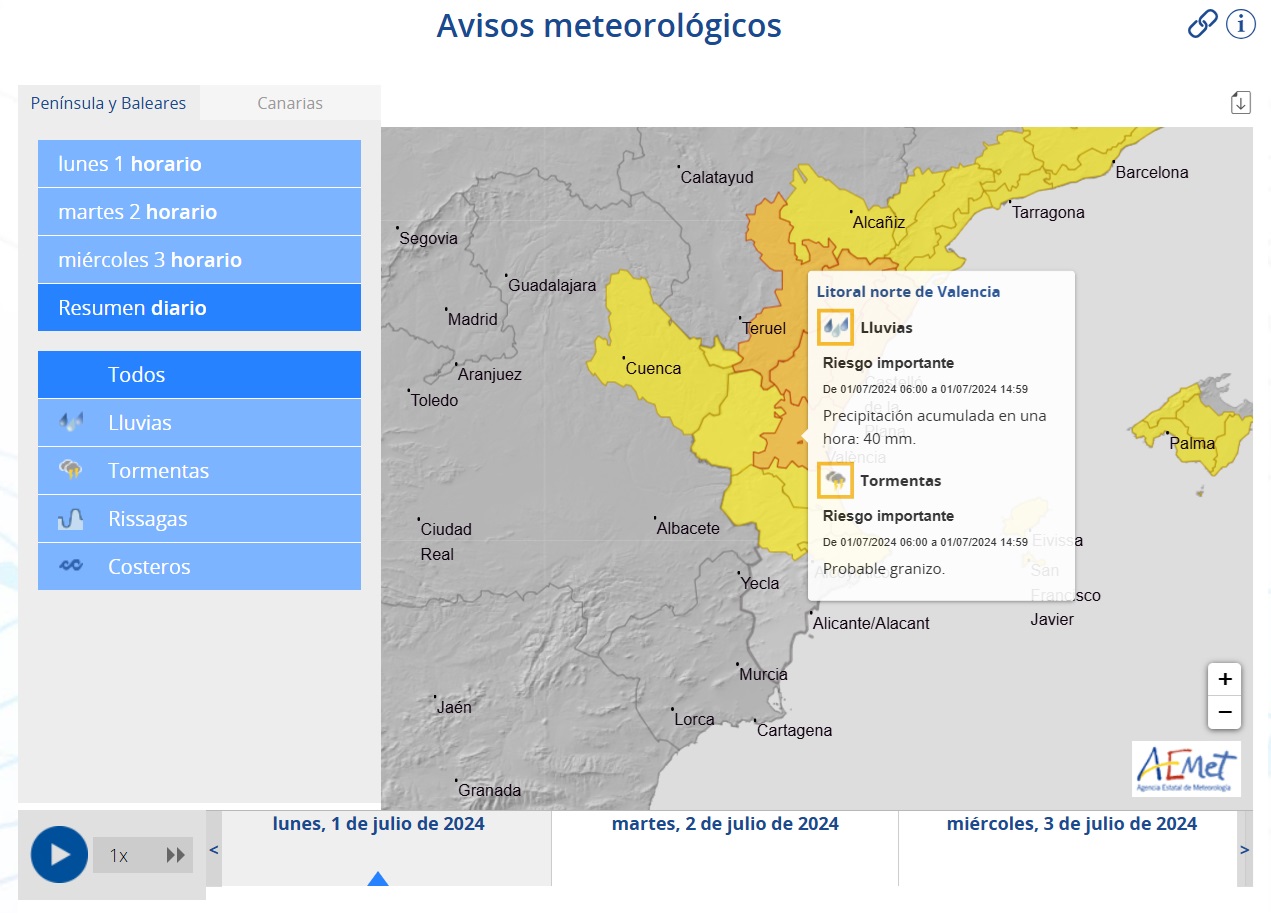Switch to the Península y Baleares tab
This screenshot has width=1271, height=914.
pos(108,102)
